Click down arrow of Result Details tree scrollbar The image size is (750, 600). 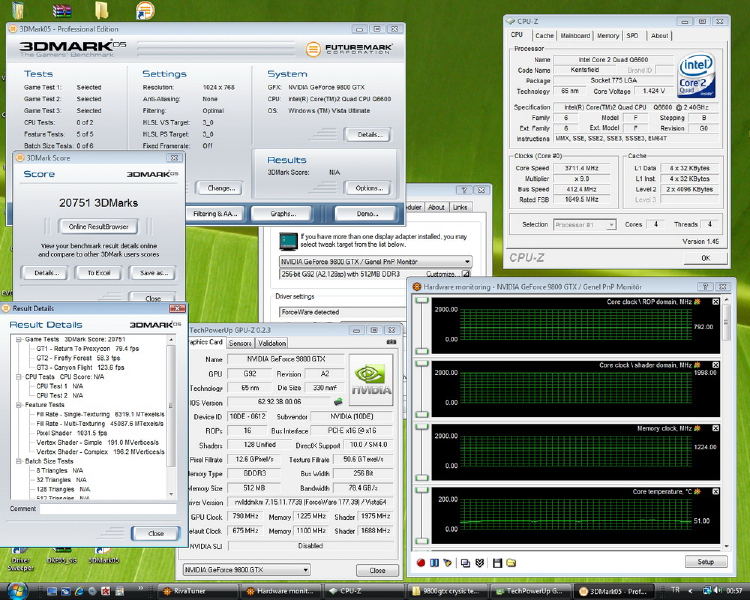(x=171, y=494)
